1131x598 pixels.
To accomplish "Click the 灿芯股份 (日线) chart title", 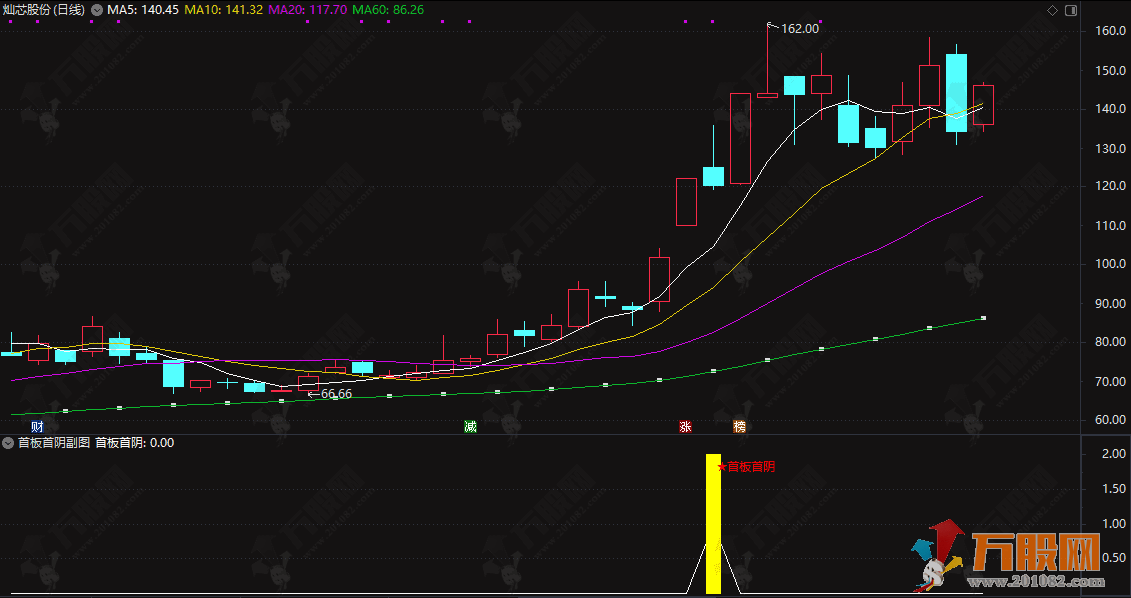I will pos(44,10).
